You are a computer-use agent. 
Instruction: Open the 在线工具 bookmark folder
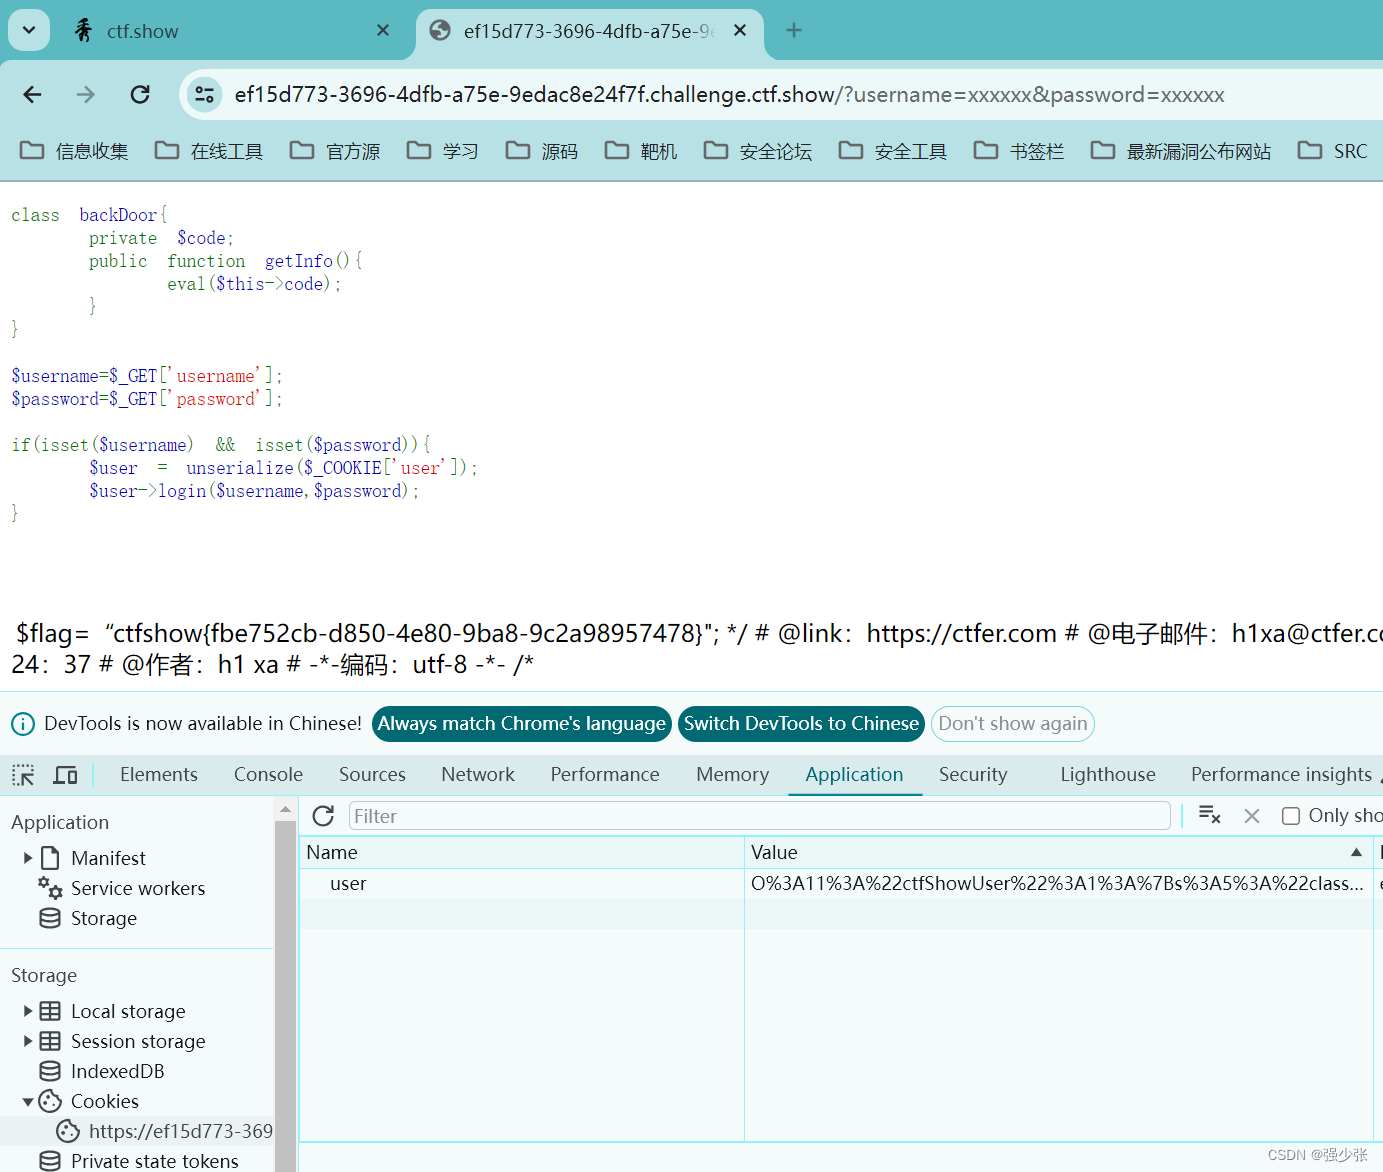click(209, 151)
